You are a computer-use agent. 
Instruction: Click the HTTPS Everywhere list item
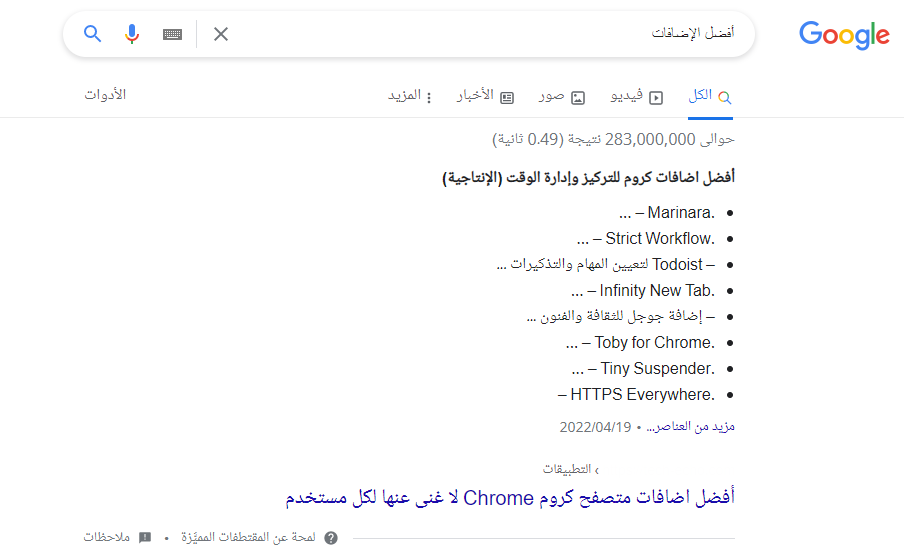(x=636, y=394)
